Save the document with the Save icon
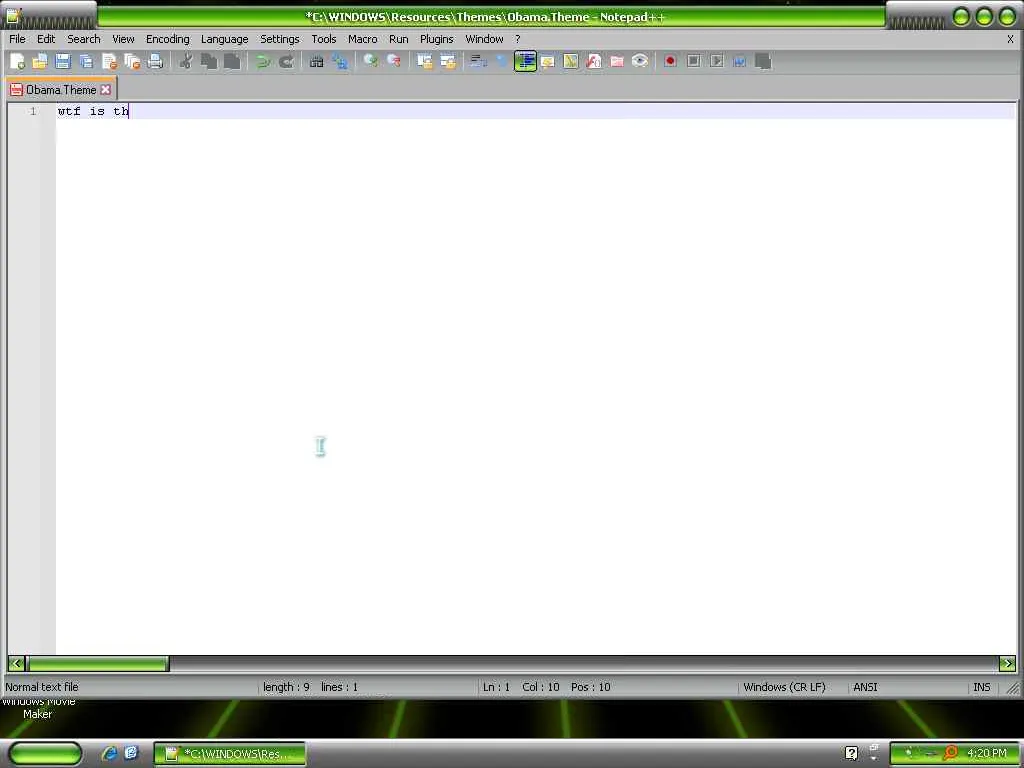 (x=63, y=61)
